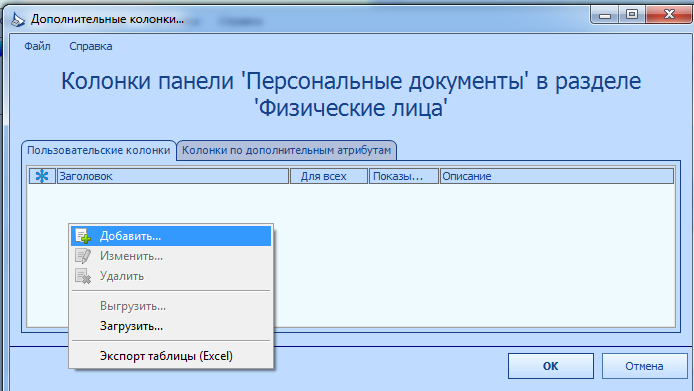Click the Показы... column header
Image resolution: width=694 pixels, height=391 pixels.
tap(404, 176)
